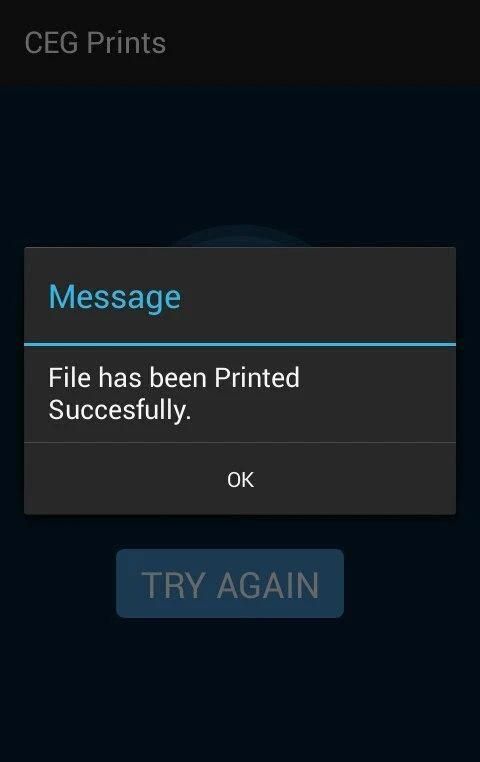Image resolution: width=480 pixels, height=762 pixels.
Task: Tap the thin gray separator above OK
Action: tap(240, 442)
